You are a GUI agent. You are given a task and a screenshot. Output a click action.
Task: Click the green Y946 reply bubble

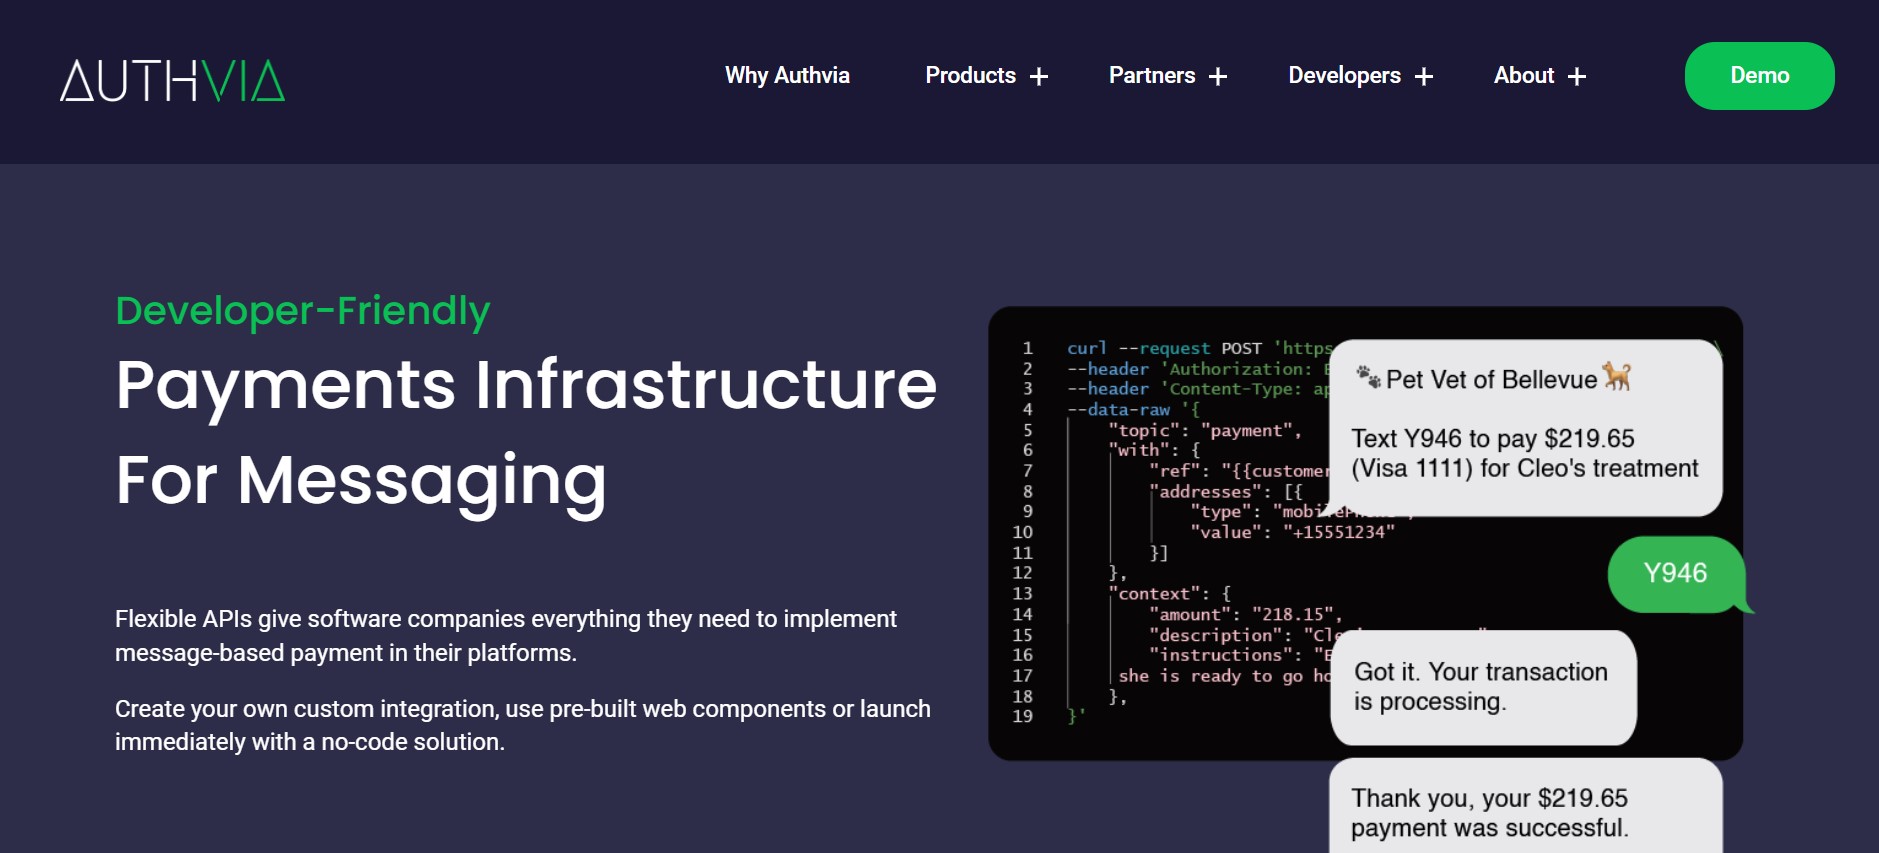(1675, 574)
